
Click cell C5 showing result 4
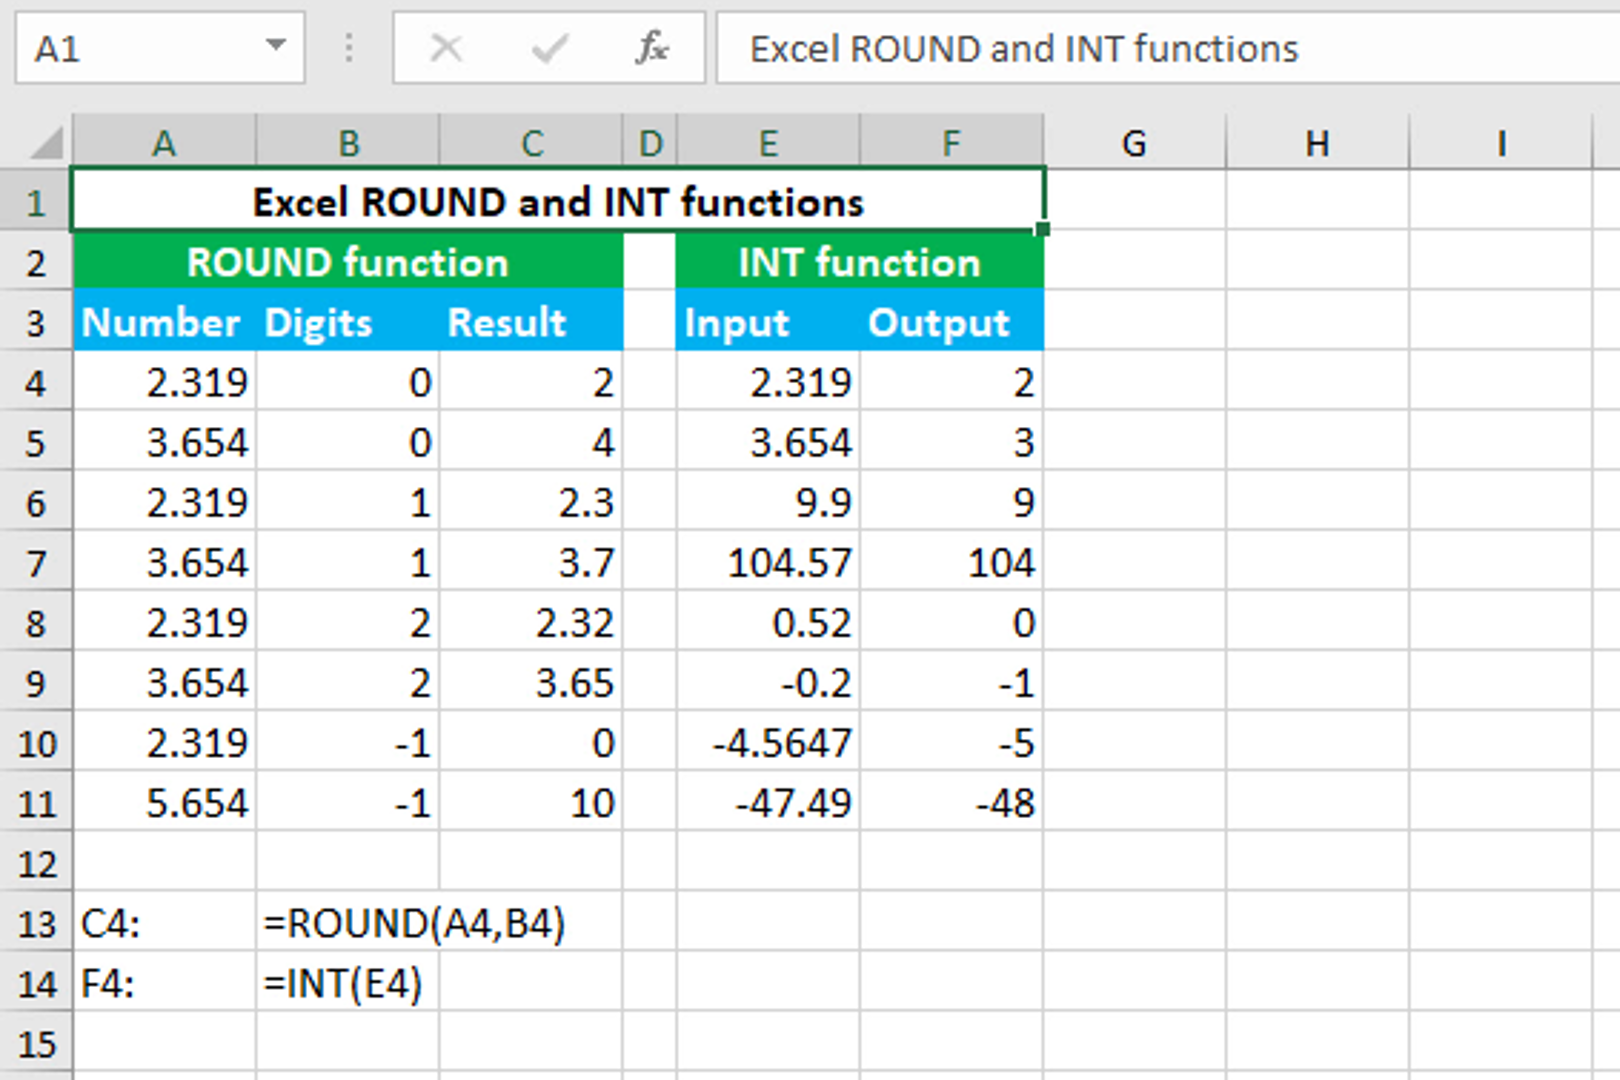(531, 442)
